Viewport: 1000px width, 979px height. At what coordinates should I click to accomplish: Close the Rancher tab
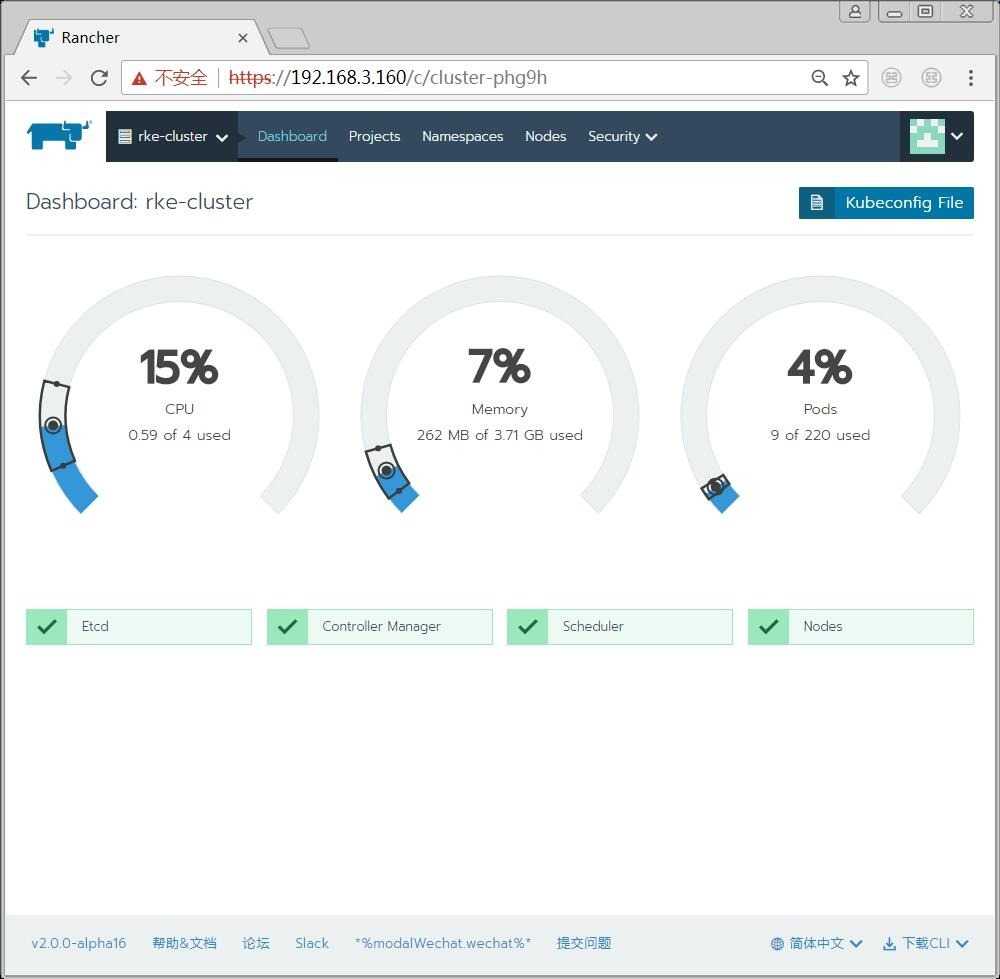click(x=242, y=38)
